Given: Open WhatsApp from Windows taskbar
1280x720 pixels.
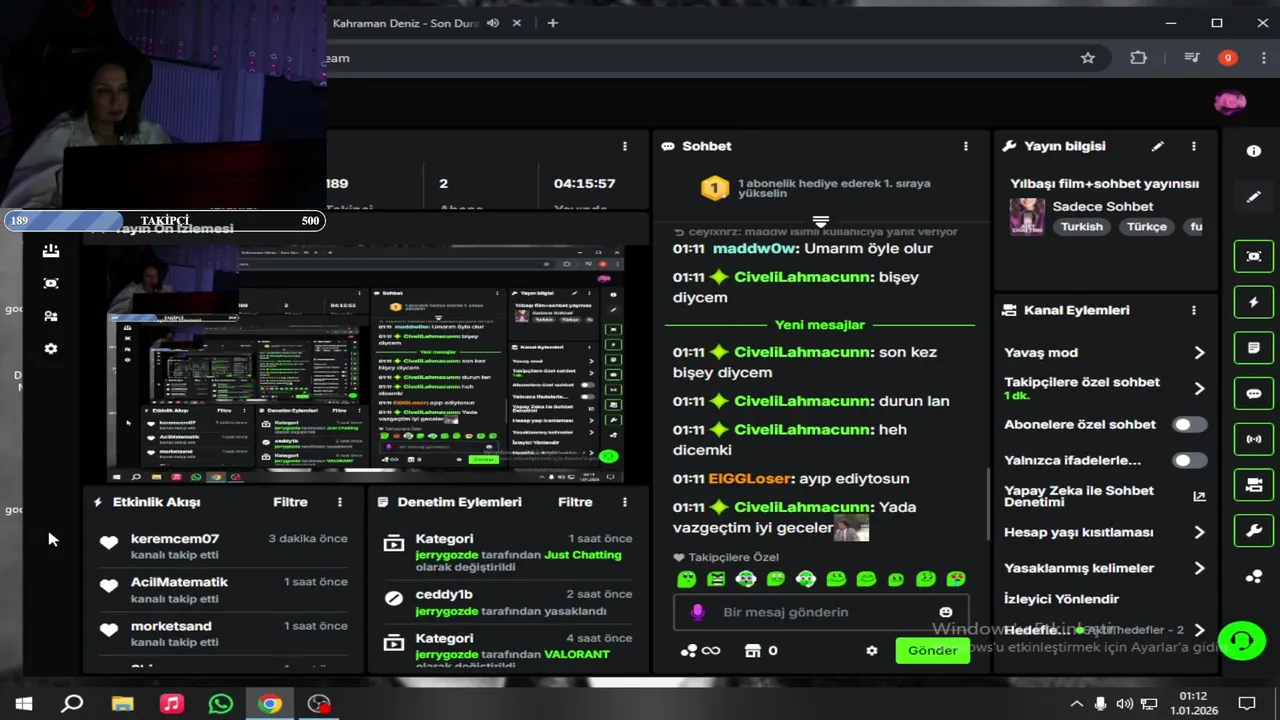Looking at the screenshot, I should click(221, 704).
